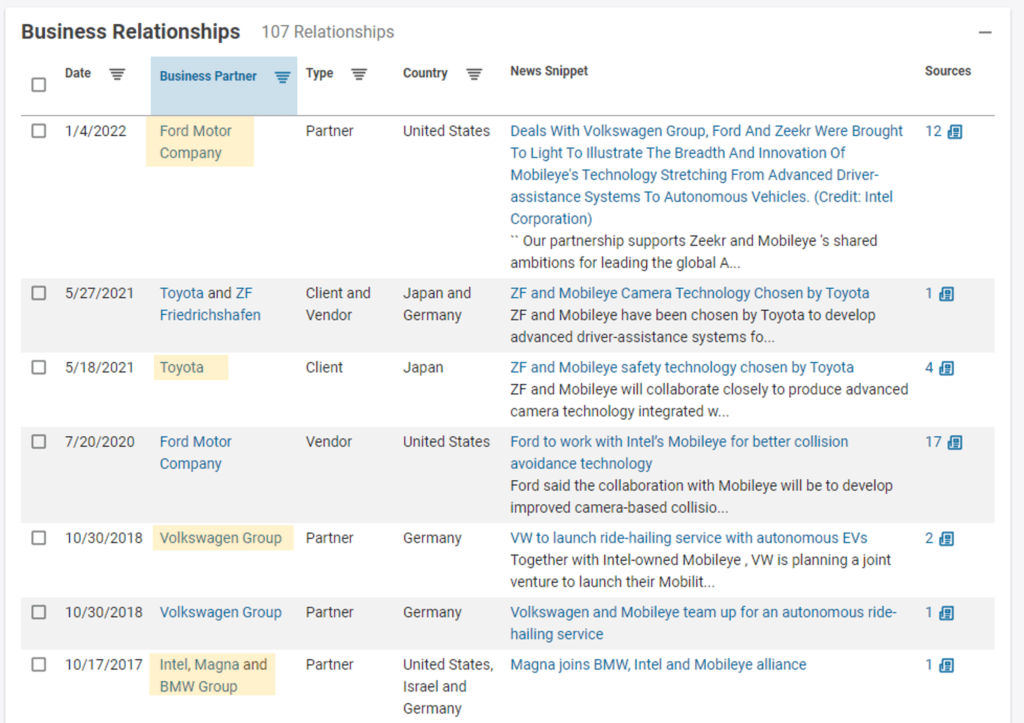Tick the checkbox for the 7/20/2020 Ford row

[39, 442]
